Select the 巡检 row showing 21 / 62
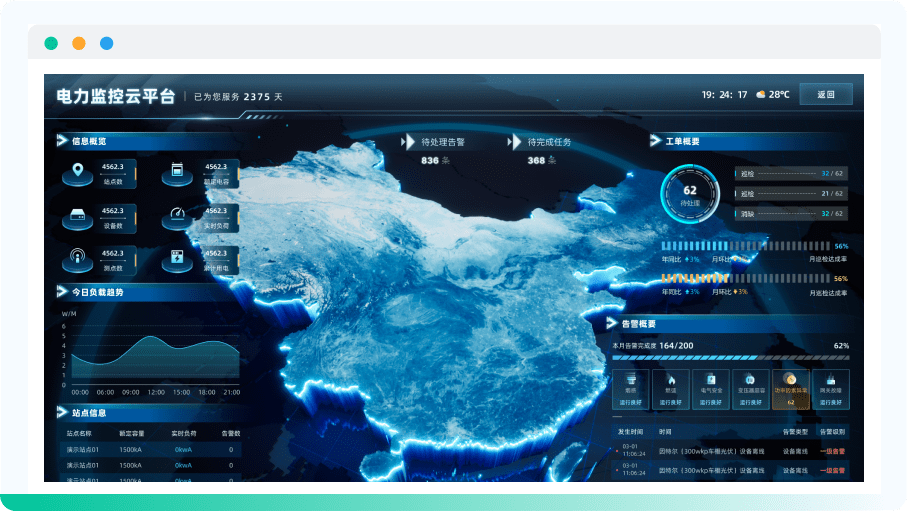 click(x=791, y=194)
